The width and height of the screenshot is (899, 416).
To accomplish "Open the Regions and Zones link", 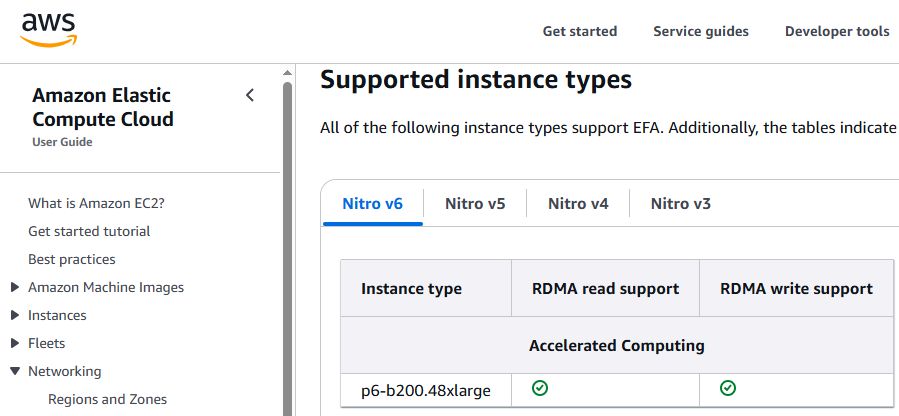I will coord(107,399).
